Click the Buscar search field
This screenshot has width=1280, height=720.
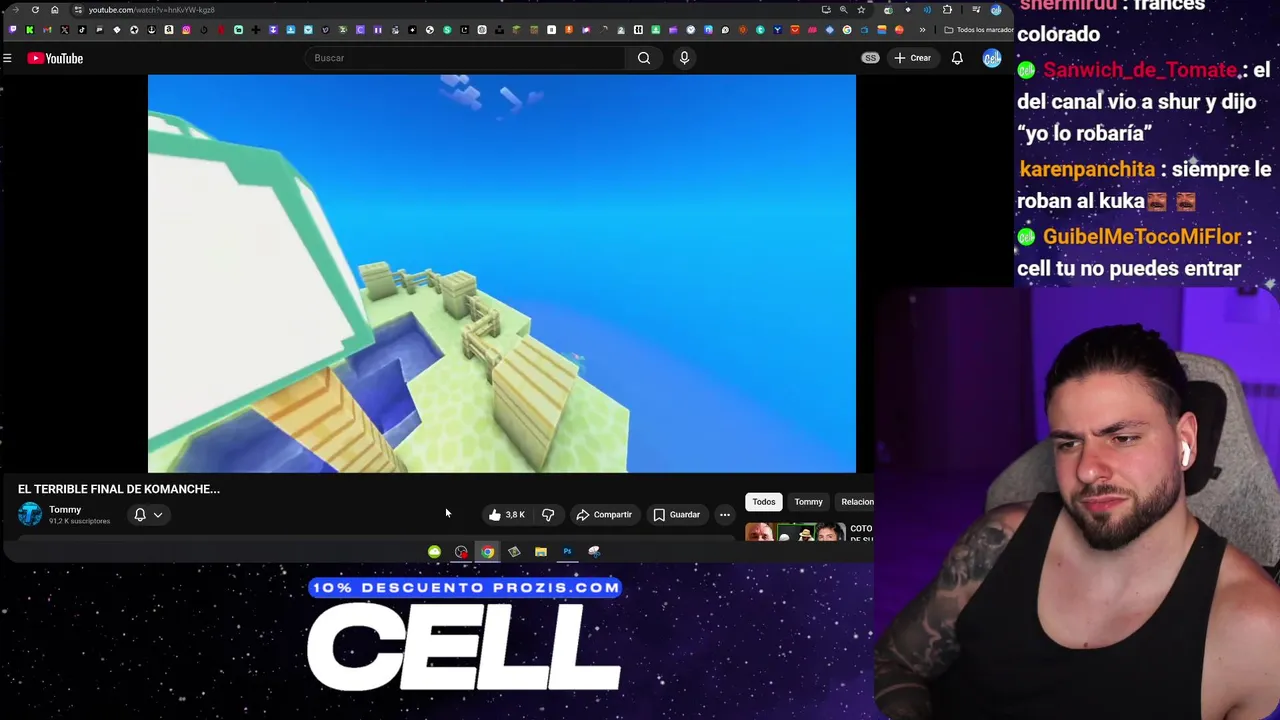point(465,58)
